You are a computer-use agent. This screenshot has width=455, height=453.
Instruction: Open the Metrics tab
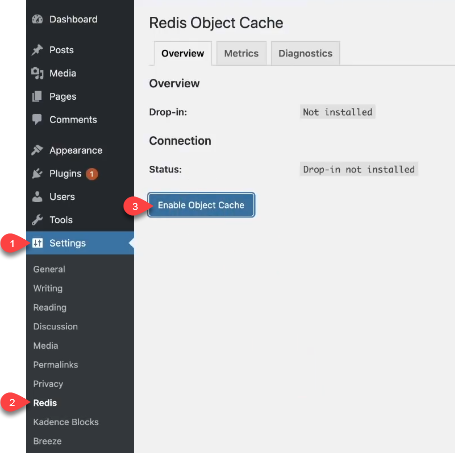pos(241,53)
